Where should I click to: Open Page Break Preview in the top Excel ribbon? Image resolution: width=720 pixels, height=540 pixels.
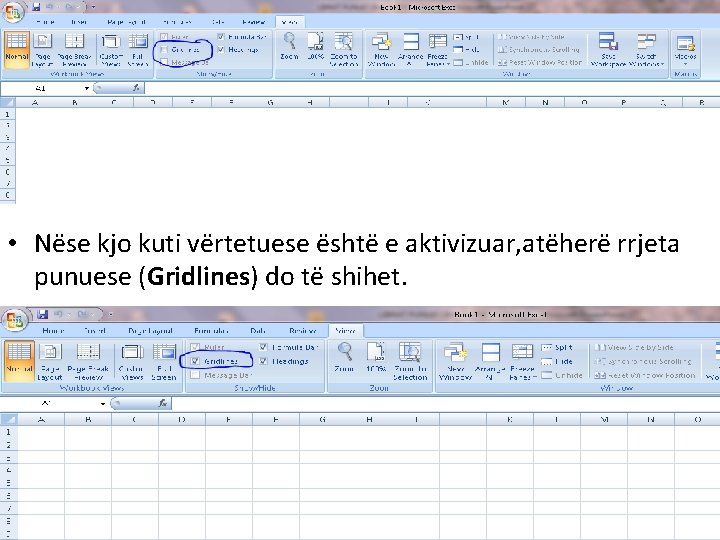(x=74, y=50)
